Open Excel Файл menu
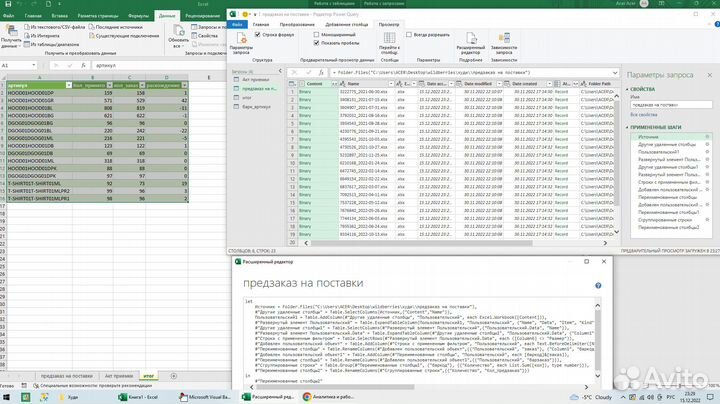 pyautogui.click(x=8, y=16)
